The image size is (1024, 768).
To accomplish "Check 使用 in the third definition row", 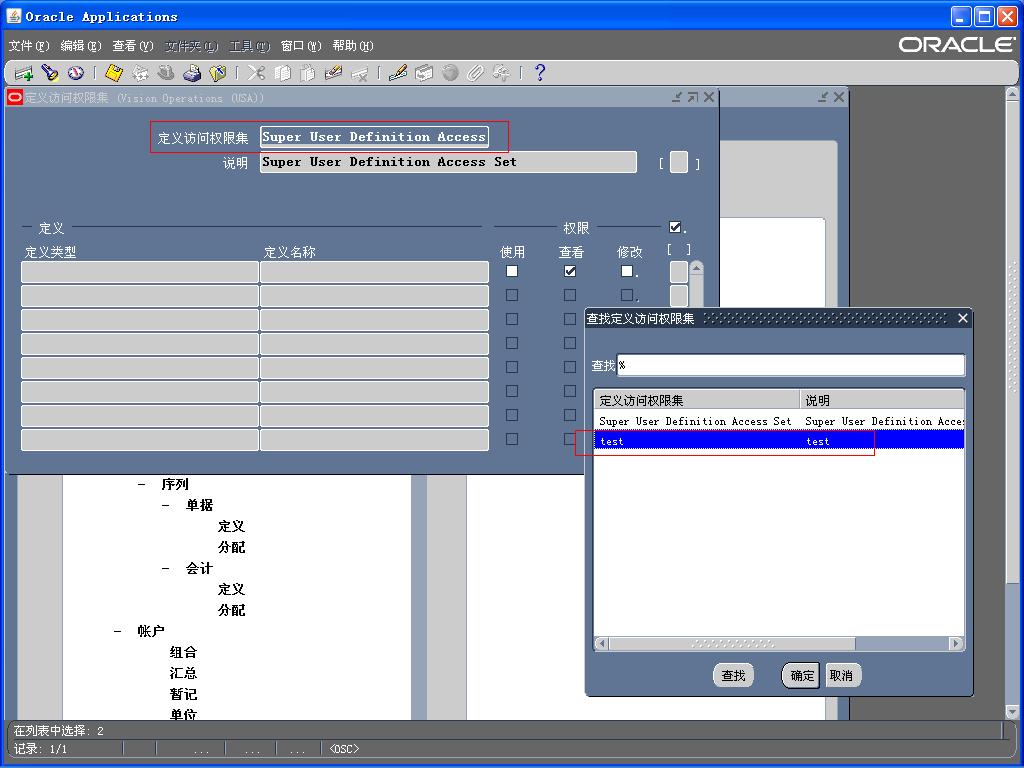I will pos(512,319).
